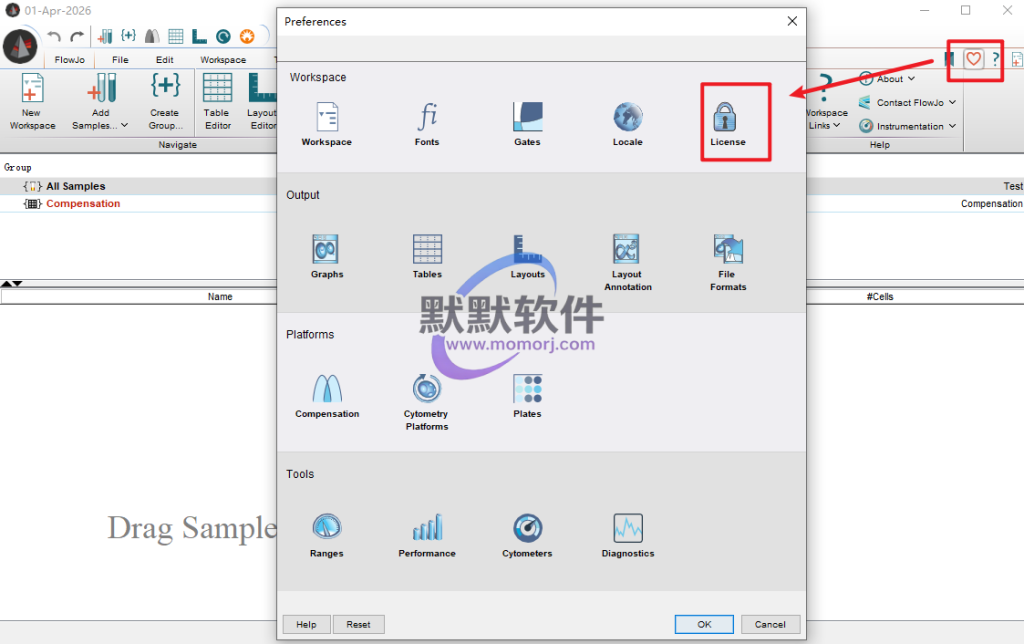Click the heart Preferences icon in the toolbar
The image size is (1024, 644).
[973, 59]
